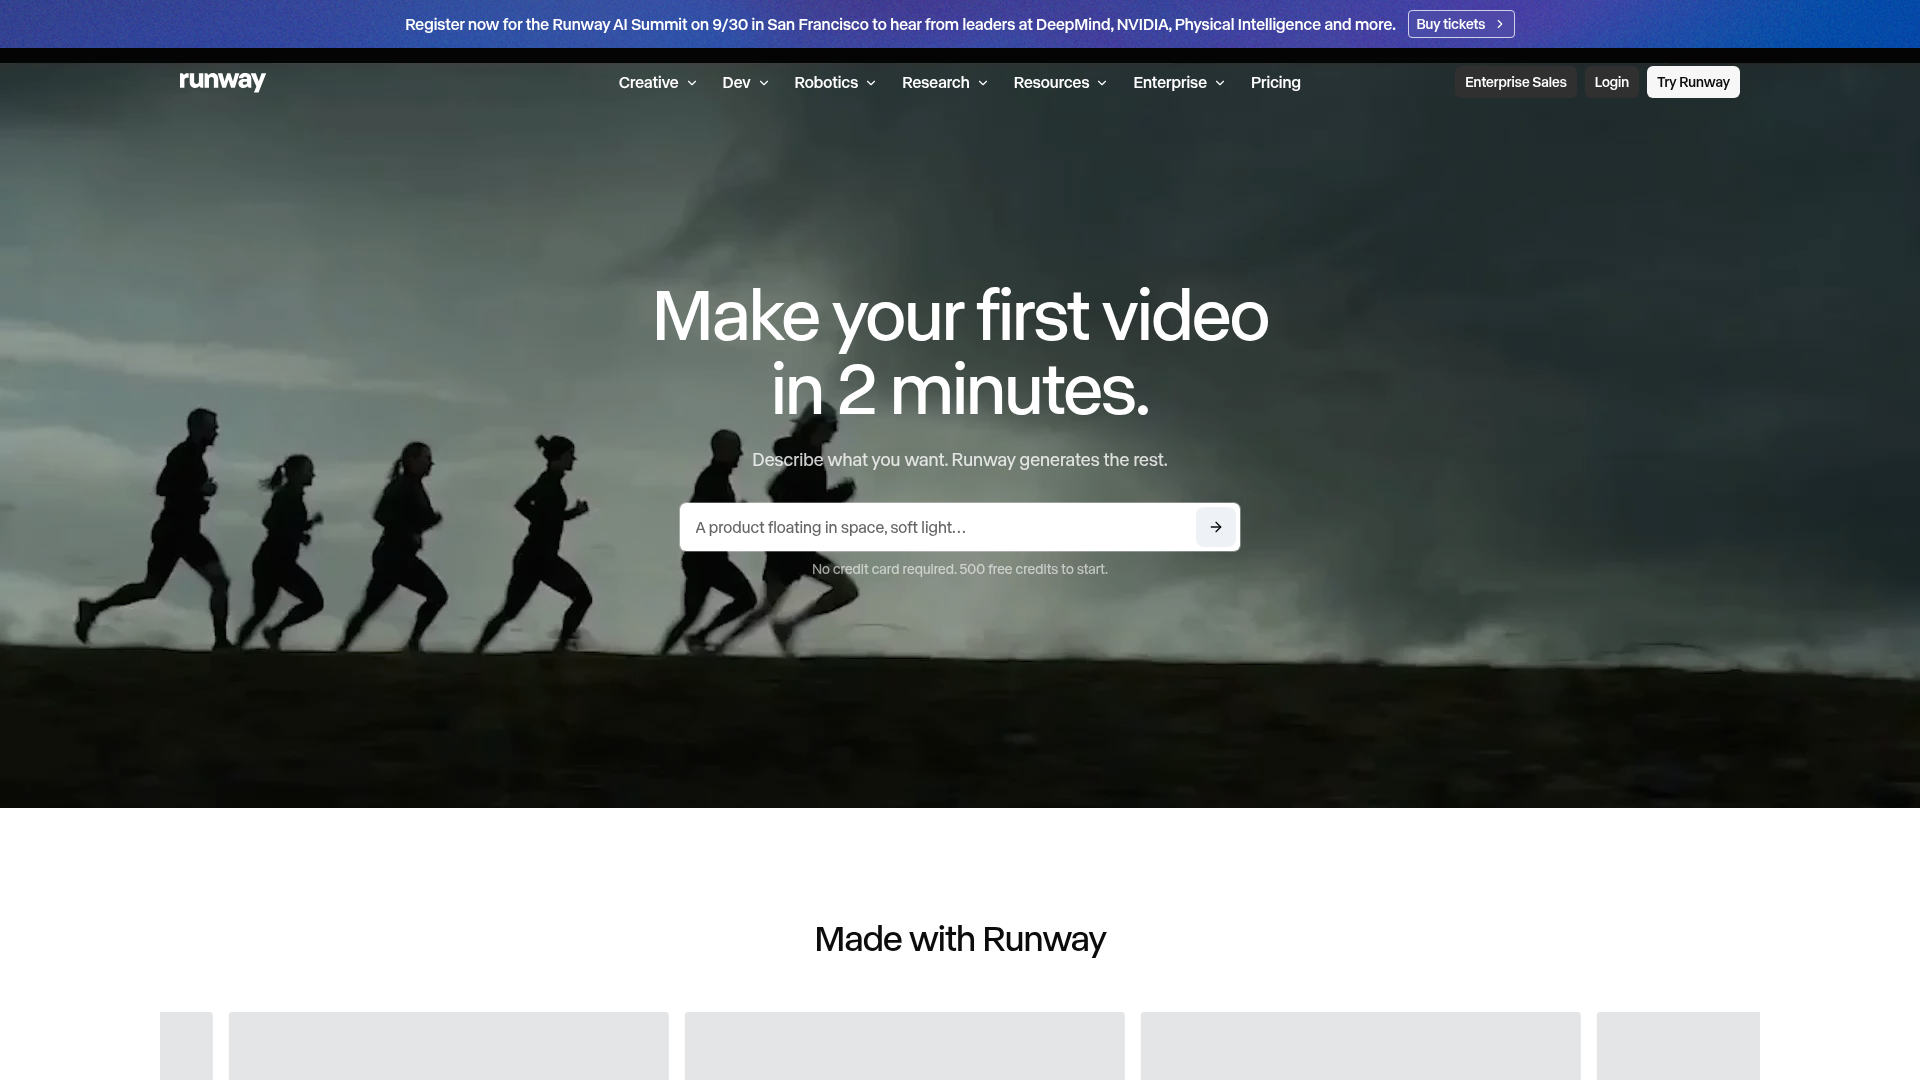Open the Dev menu
1920x1080 pixels.
pos(745,82)
